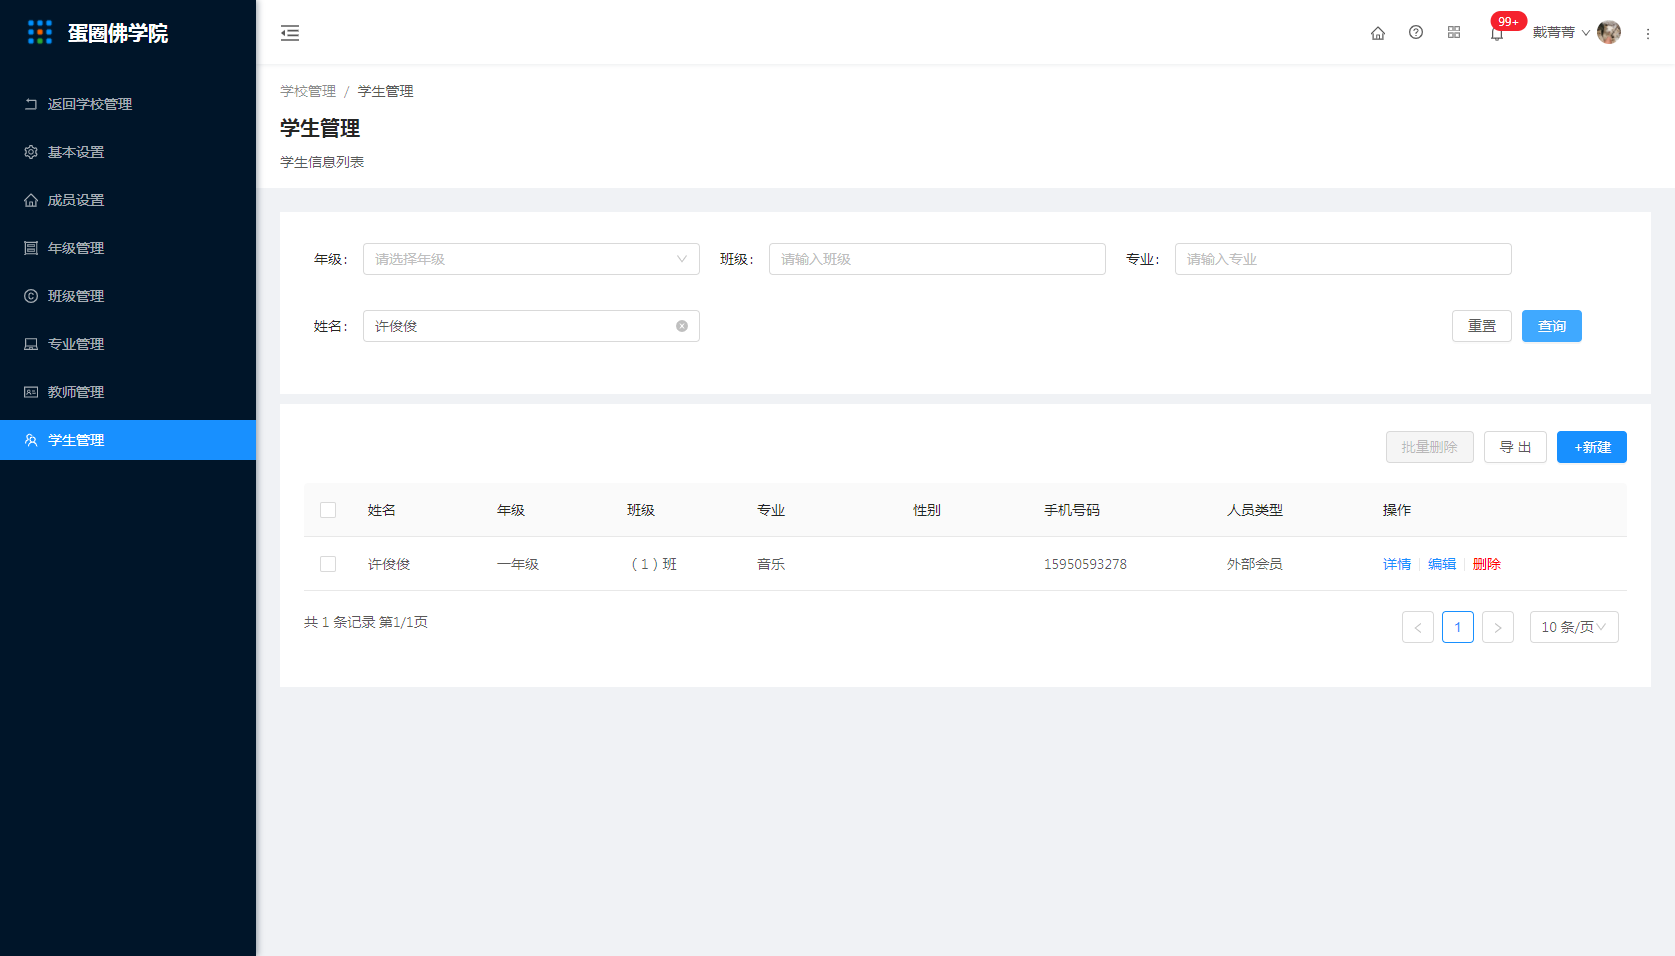Open the vertical three-dot more menu
Screen dimensions: 1675x956
(x=1648, y=34)
